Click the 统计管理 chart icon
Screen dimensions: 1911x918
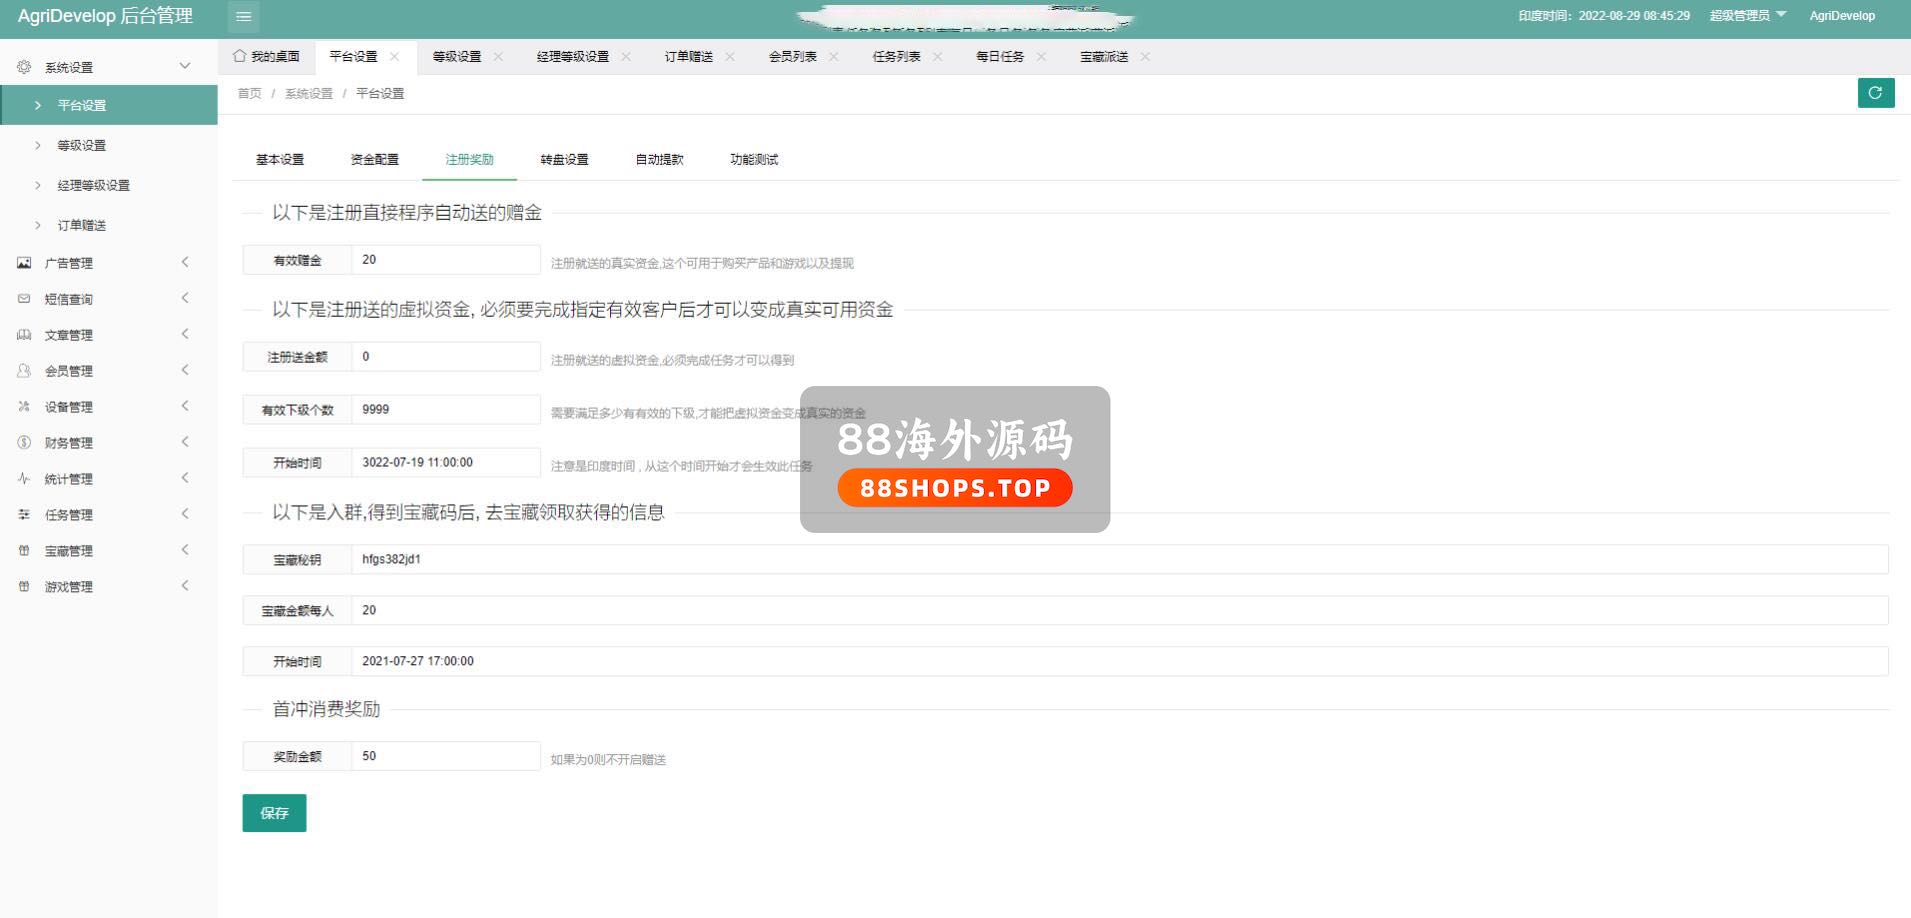pyautogui.click(x=24, y=479)
